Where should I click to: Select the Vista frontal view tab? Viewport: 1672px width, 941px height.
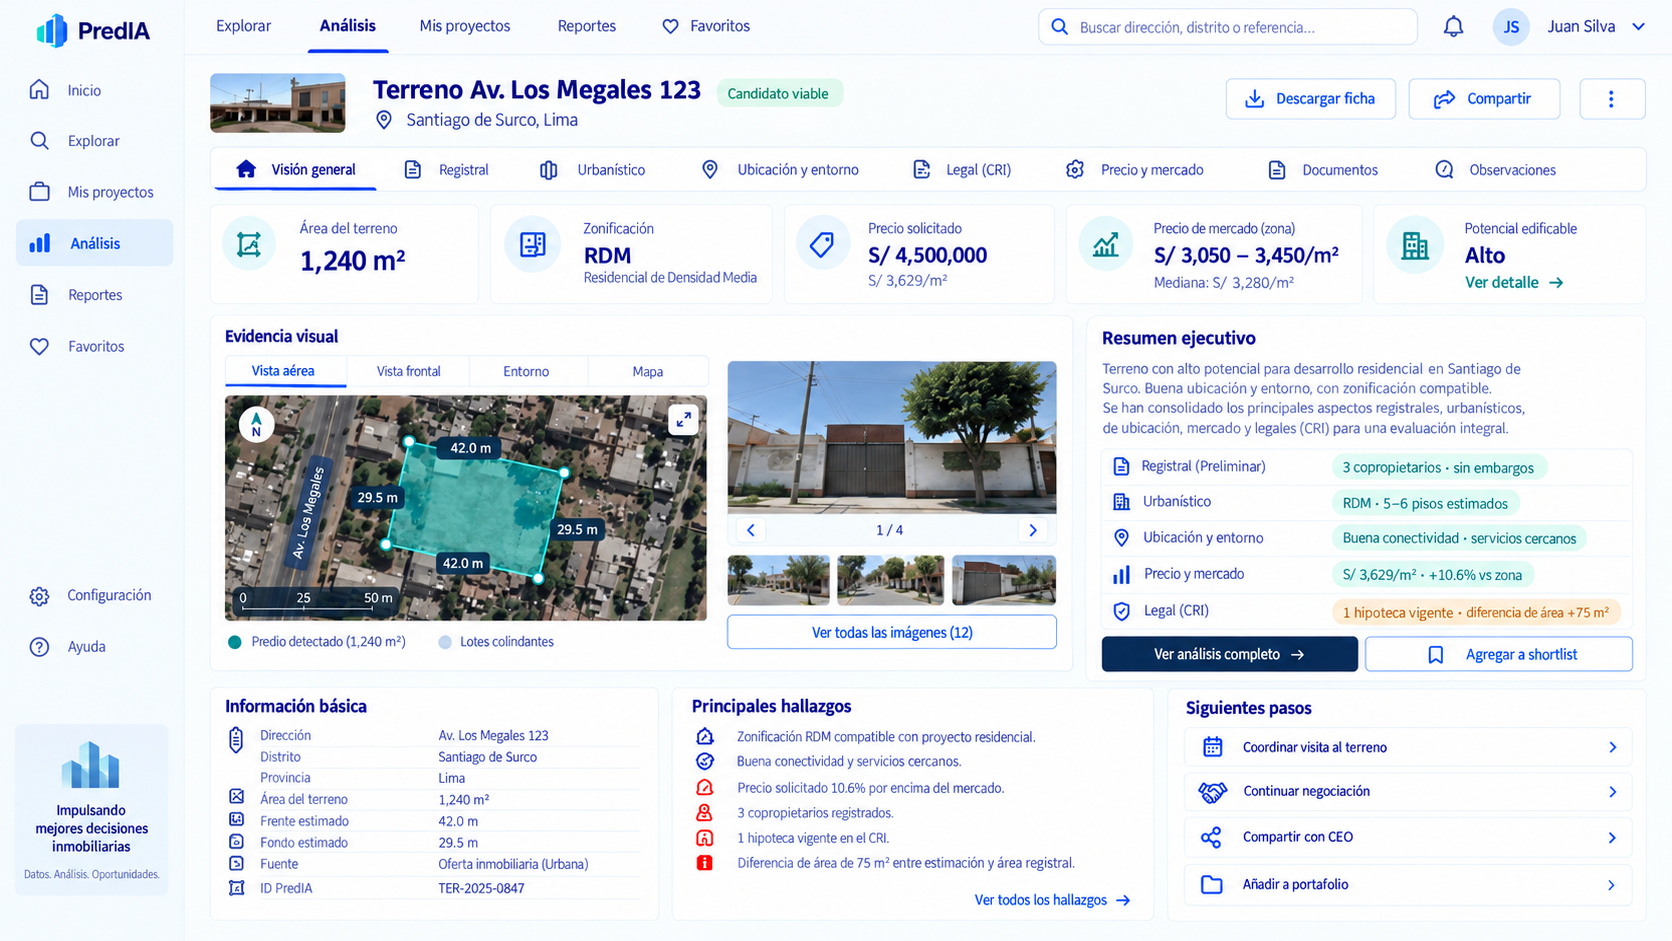tap(408, 371)
